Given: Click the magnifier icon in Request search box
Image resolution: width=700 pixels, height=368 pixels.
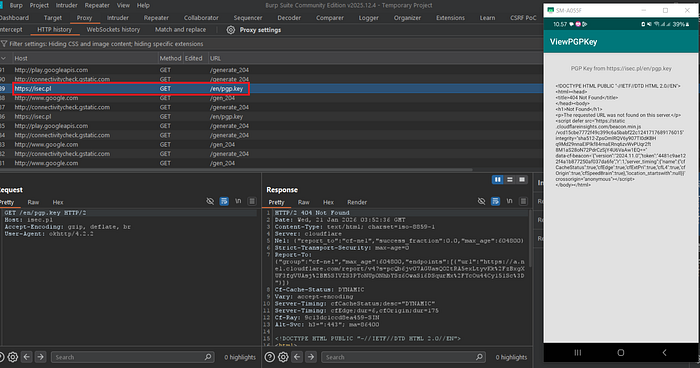Looking at the screenshot, I should pos(208,357).
